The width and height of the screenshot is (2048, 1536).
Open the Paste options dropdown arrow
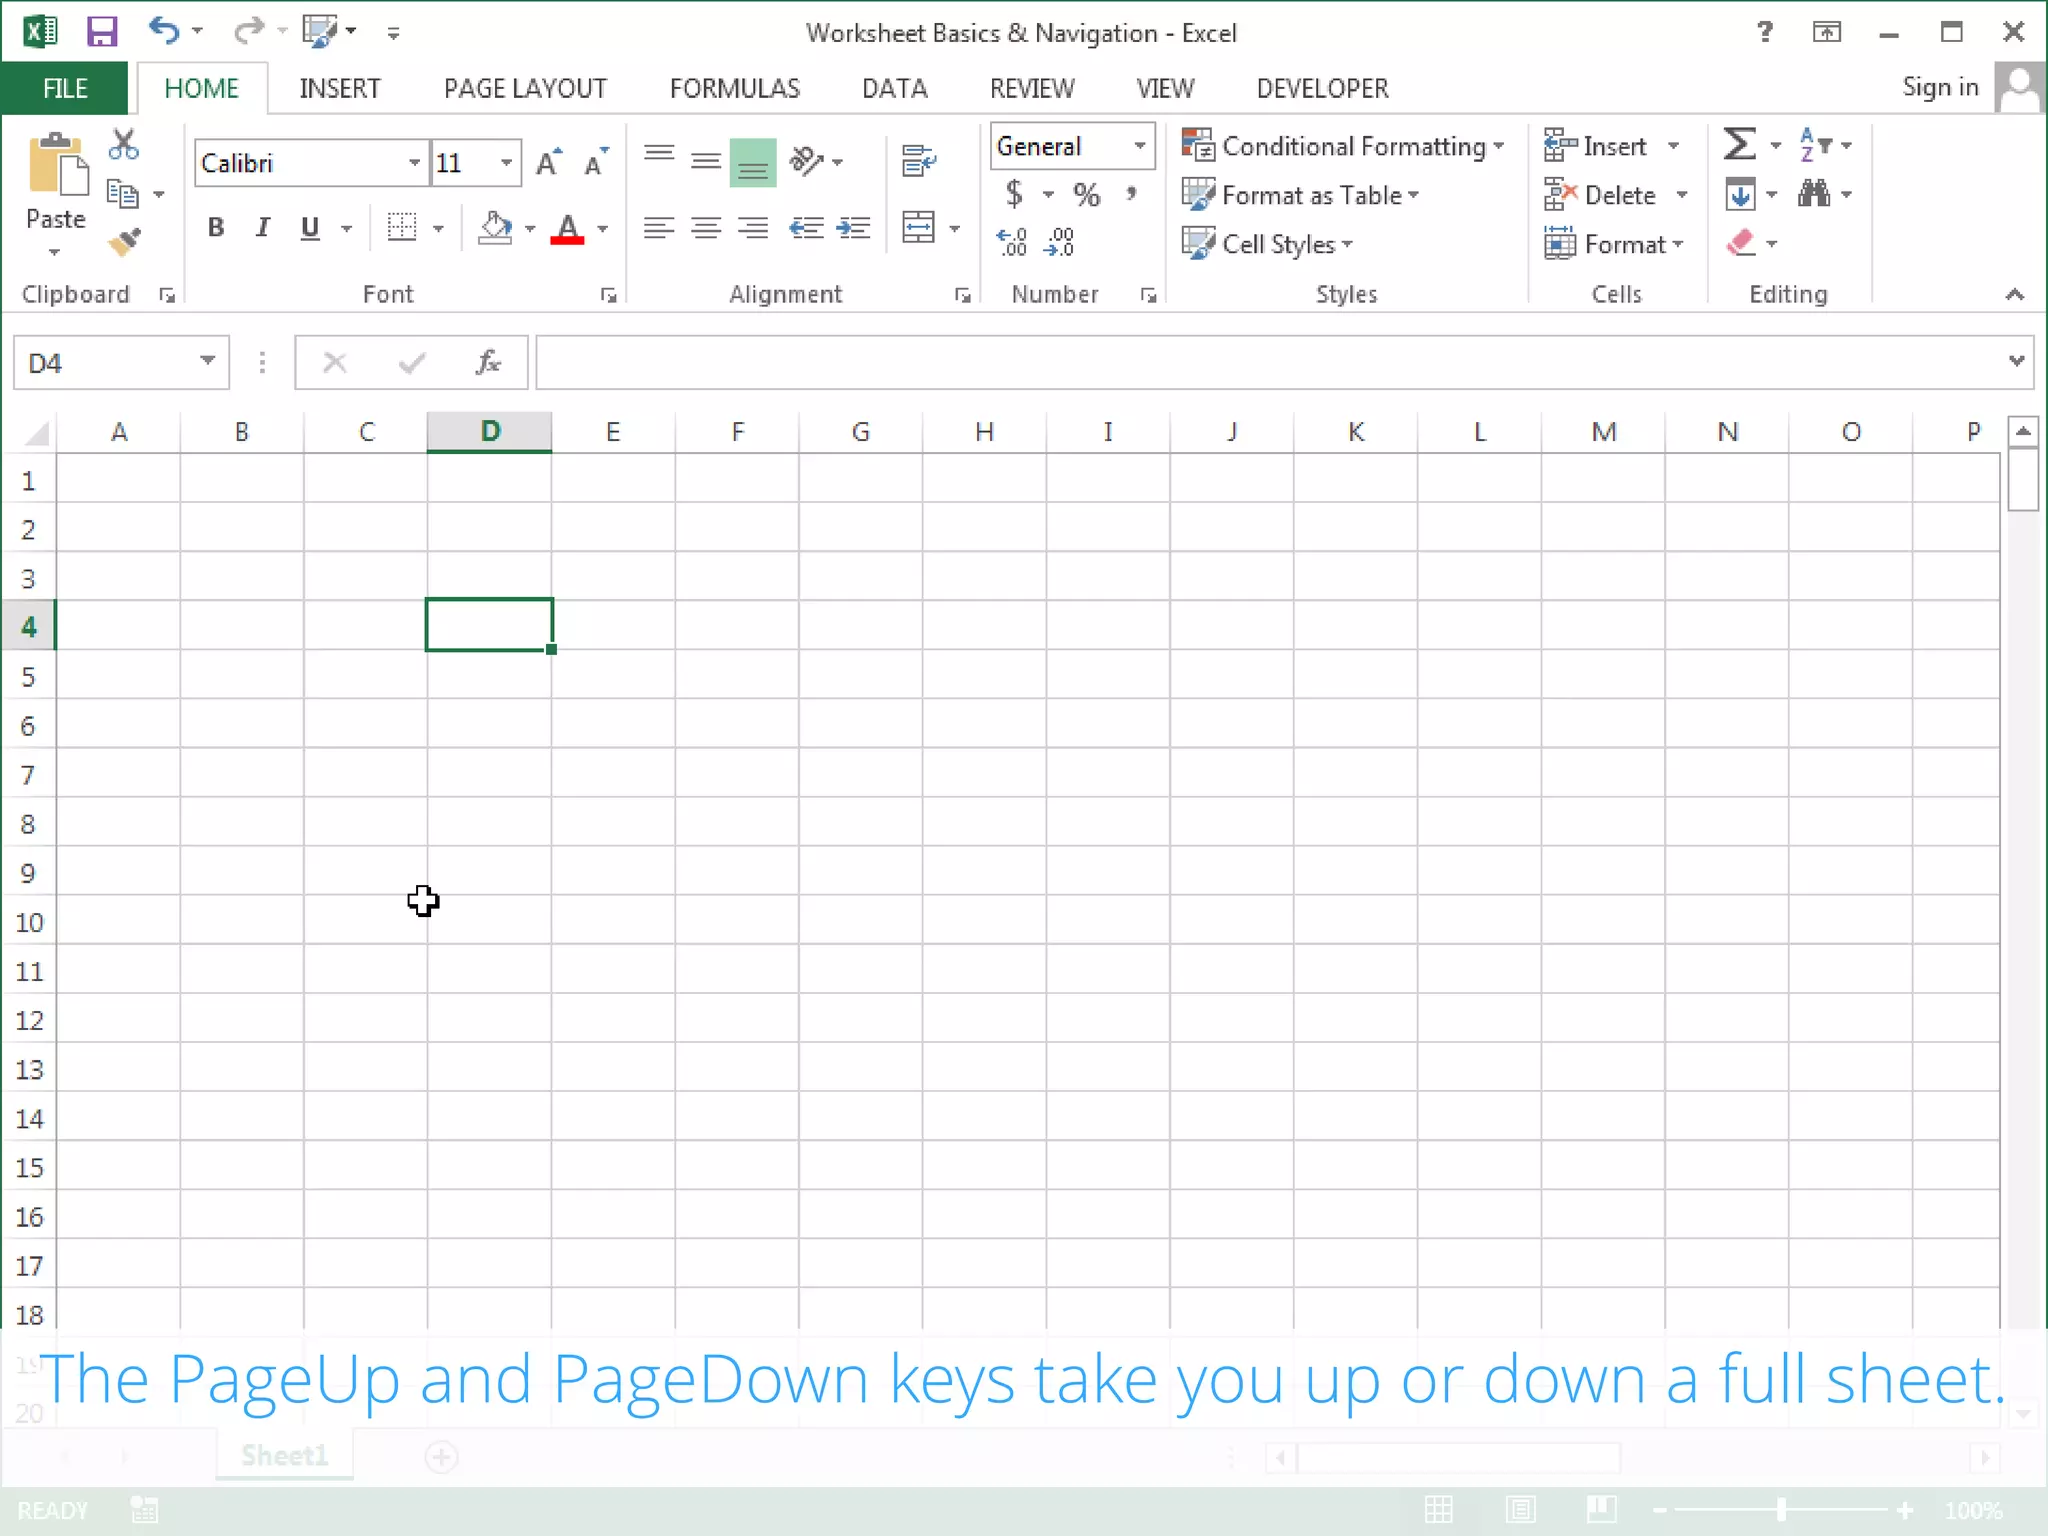[55, 252]
